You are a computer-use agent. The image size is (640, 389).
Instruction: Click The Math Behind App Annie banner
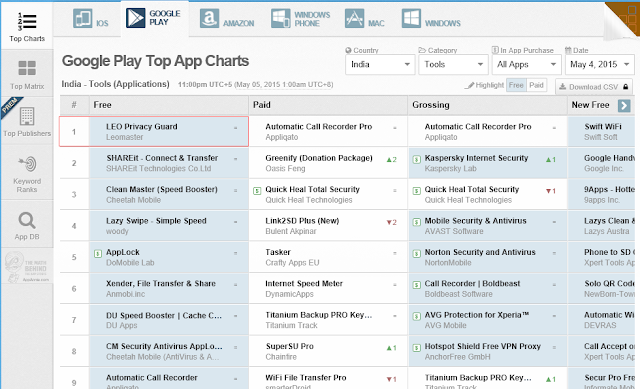27,267
